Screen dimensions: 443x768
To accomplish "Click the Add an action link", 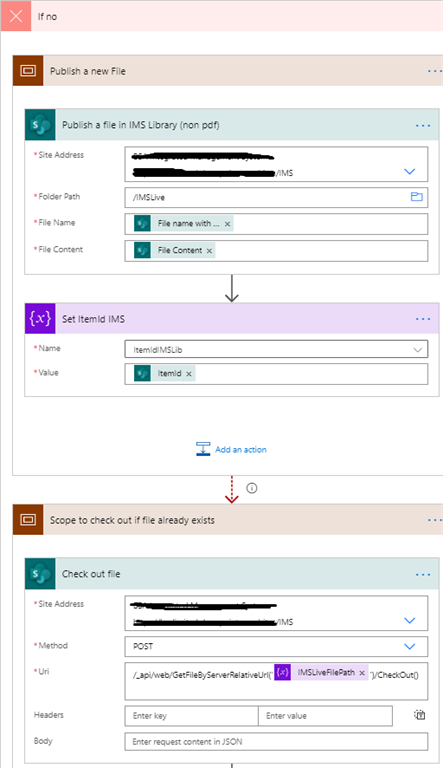I will pos(241,450).
